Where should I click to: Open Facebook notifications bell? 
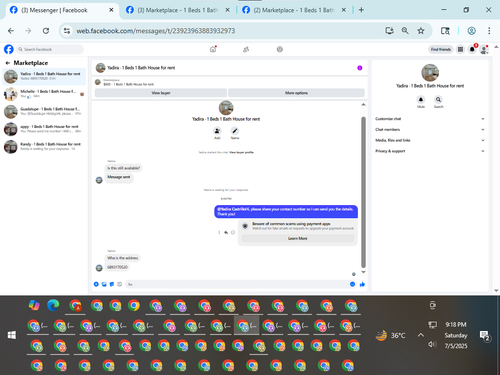coord(472,49)
